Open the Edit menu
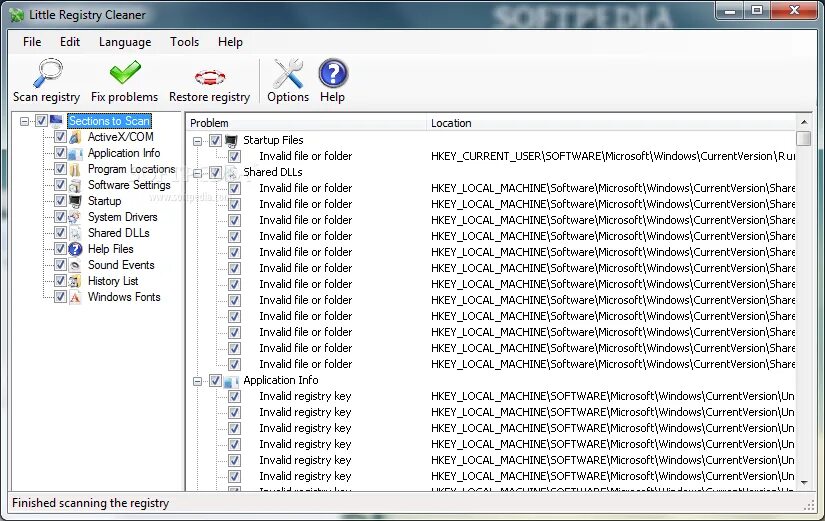 70,42
